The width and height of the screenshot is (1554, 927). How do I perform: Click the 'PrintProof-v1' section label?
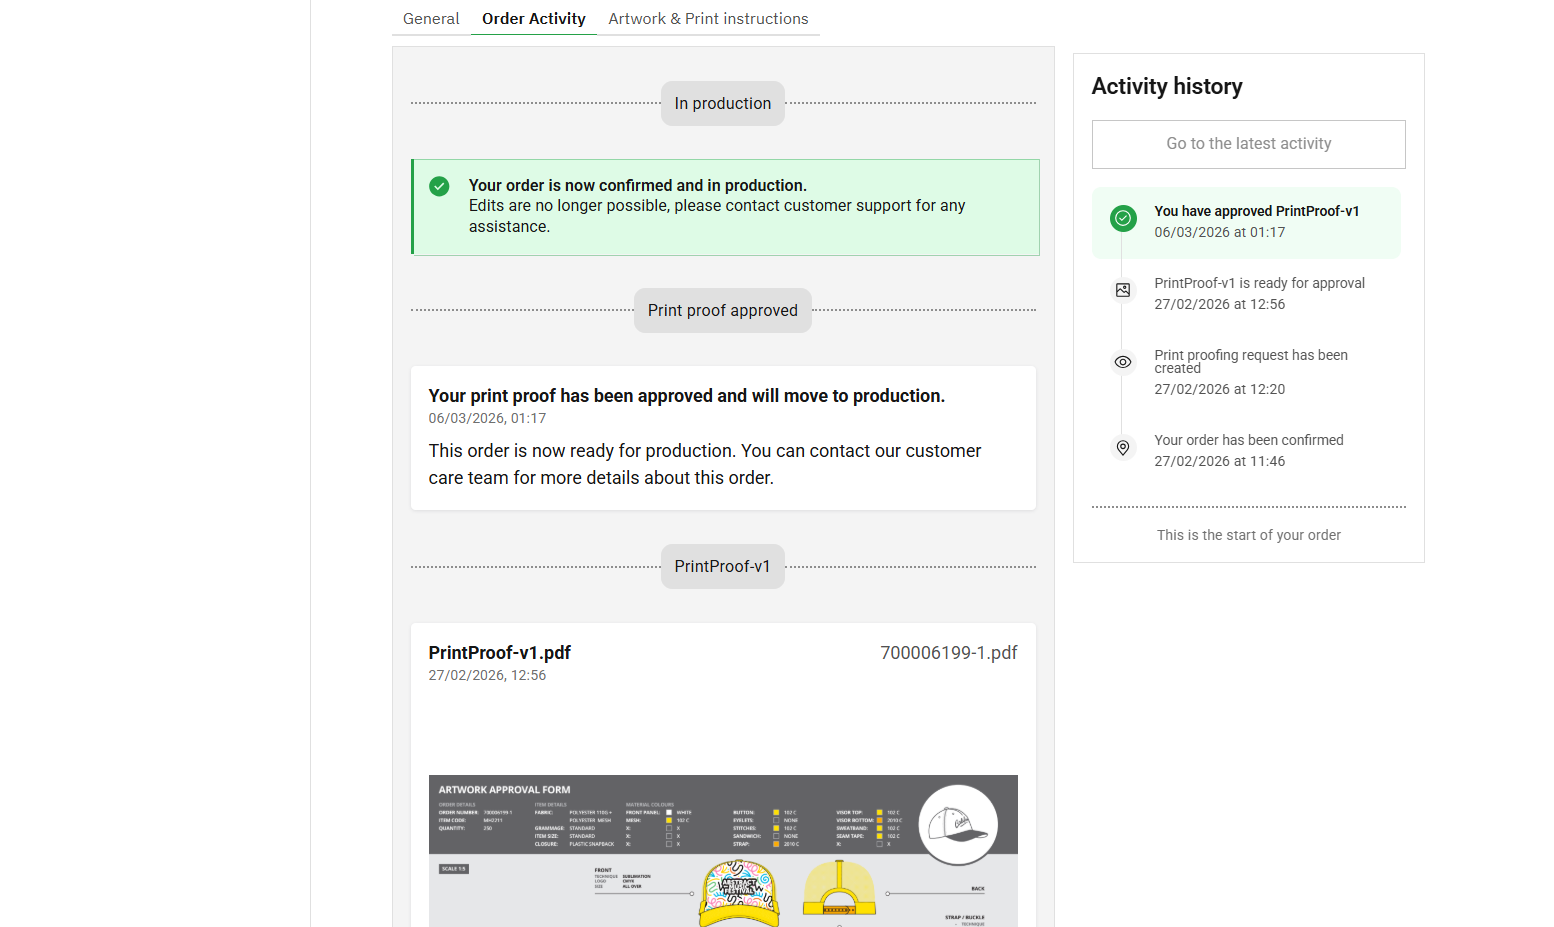[x=723, y=567]
